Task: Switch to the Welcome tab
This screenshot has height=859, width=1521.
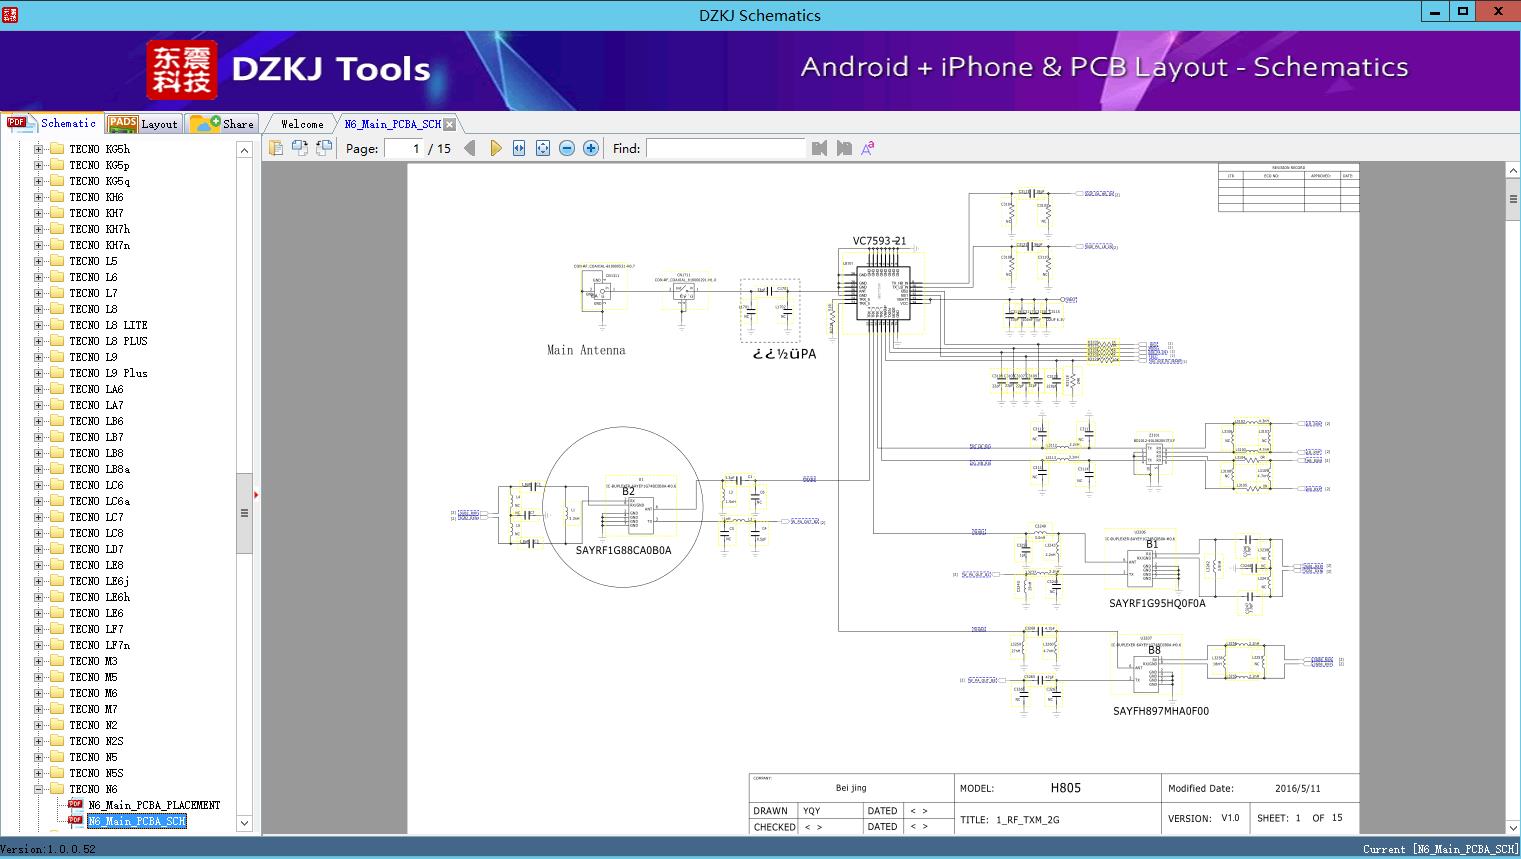Action: click(x=302, y=124)
